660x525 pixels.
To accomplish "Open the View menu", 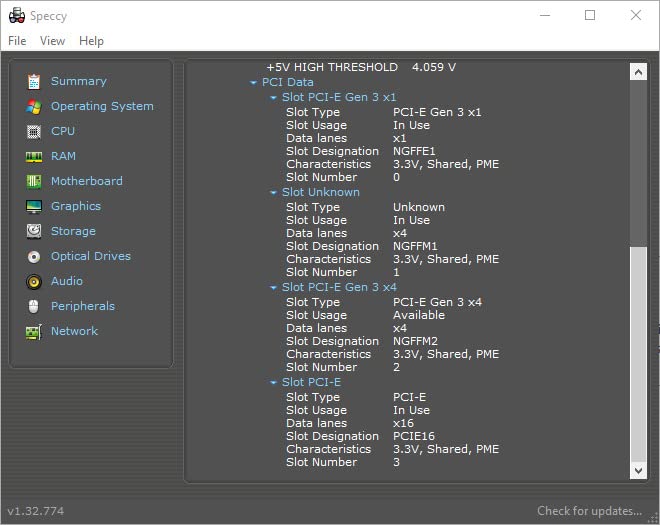I will (52, 41).
